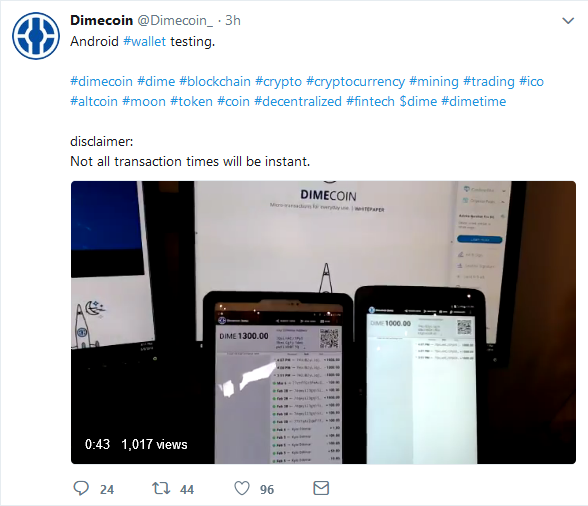This screenshot has width=588, height=506.
Task: Open the Dimecoin account name link
Action: coord(102,20)
